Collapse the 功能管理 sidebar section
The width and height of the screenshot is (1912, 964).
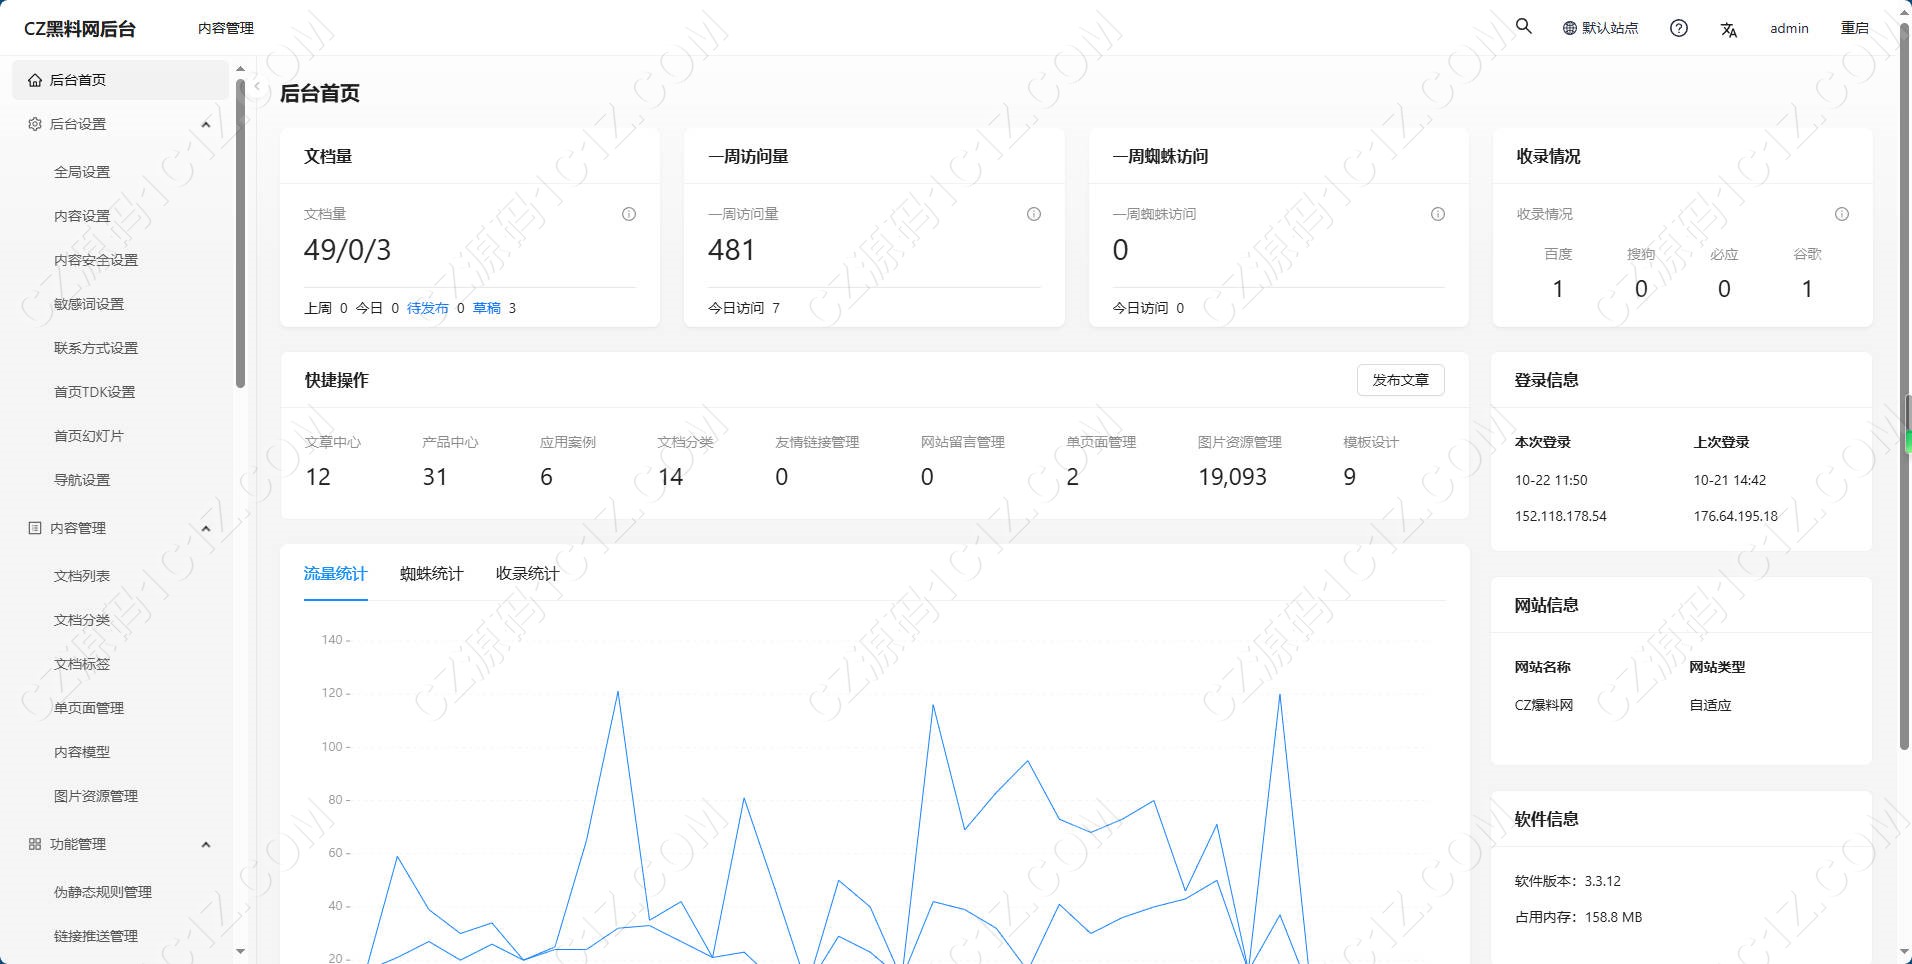[206, 844]
